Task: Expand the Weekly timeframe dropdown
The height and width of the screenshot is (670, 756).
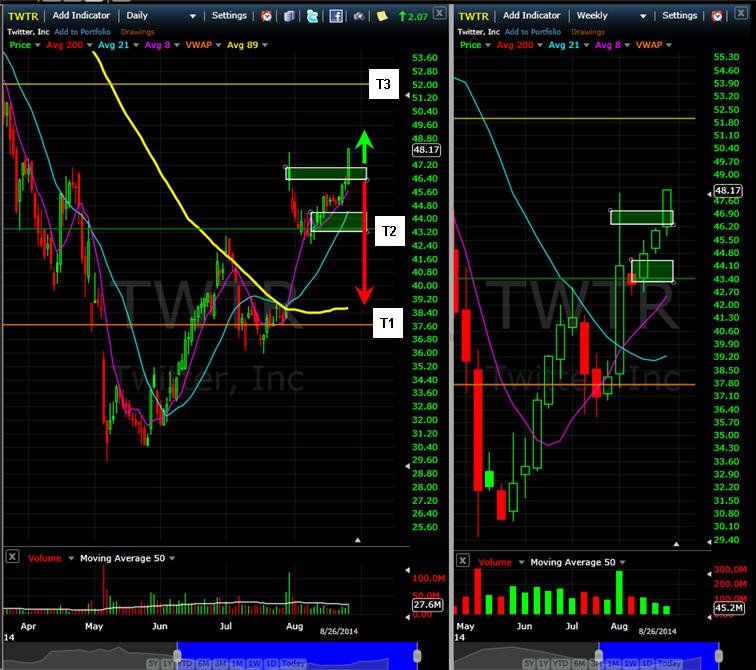Action: 643,16
